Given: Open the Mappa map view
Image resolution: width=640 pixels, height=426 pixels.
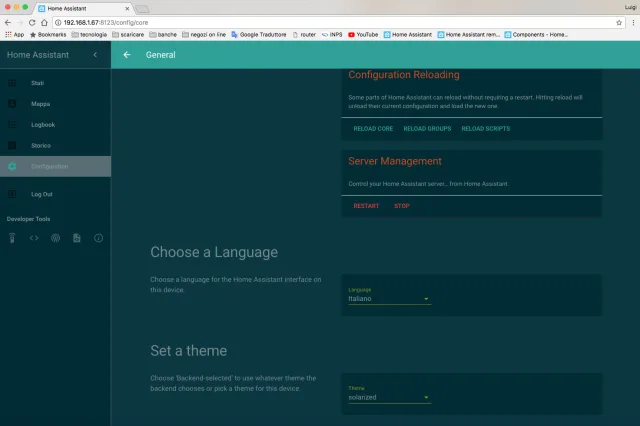Looking at the screenshot, I should (40, 104).
